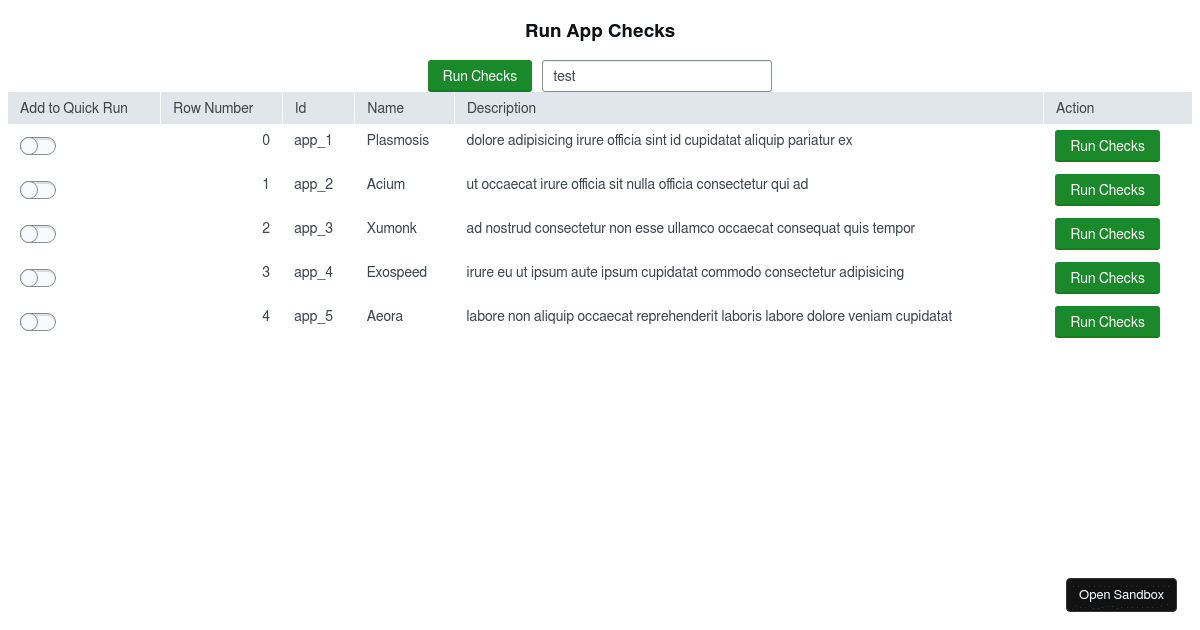Run Checks on the Acium row
1200x630 pixels.
(x=1107, y=190)
